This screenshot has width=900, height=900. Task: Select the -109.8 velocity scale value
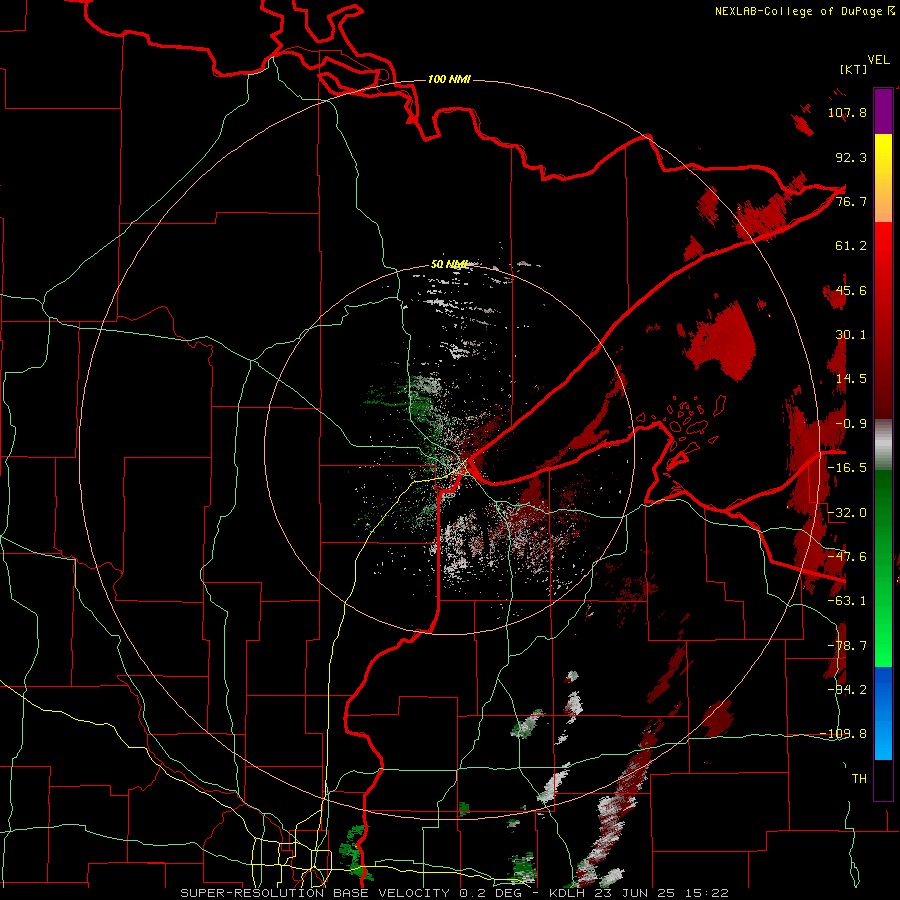843,734
